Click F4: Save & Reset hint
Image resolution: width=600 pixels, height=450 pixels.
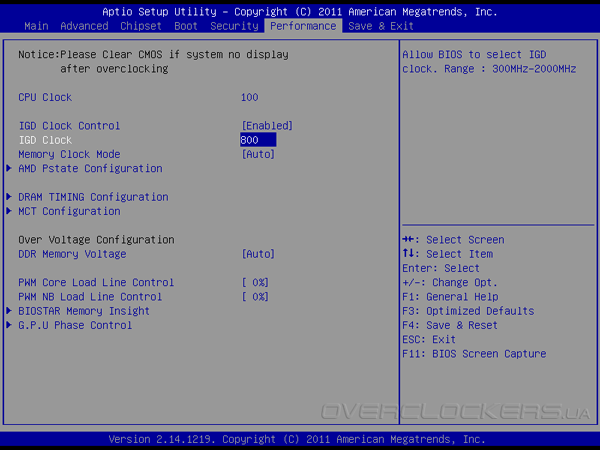point(450,325)
